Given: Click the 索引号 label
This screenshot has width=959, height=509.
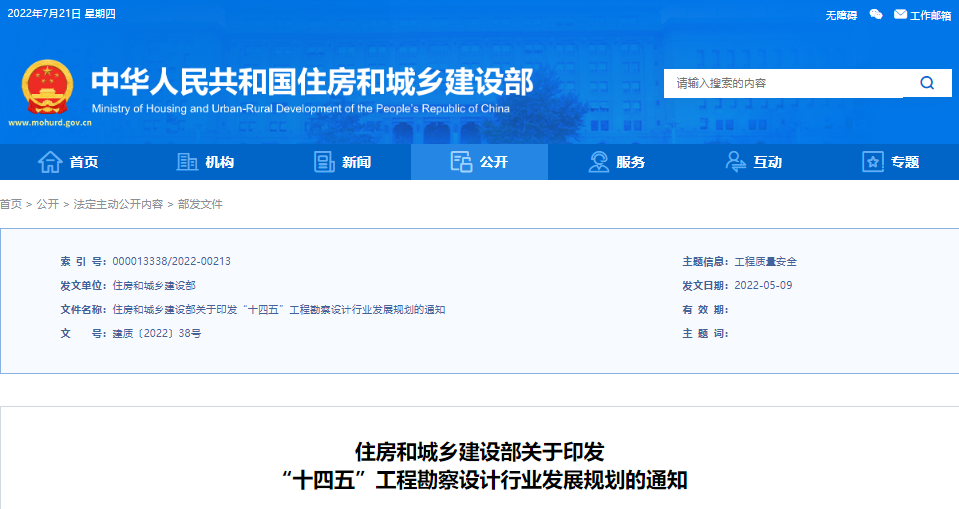Looking at the screenshot, I should click(84, 261).
